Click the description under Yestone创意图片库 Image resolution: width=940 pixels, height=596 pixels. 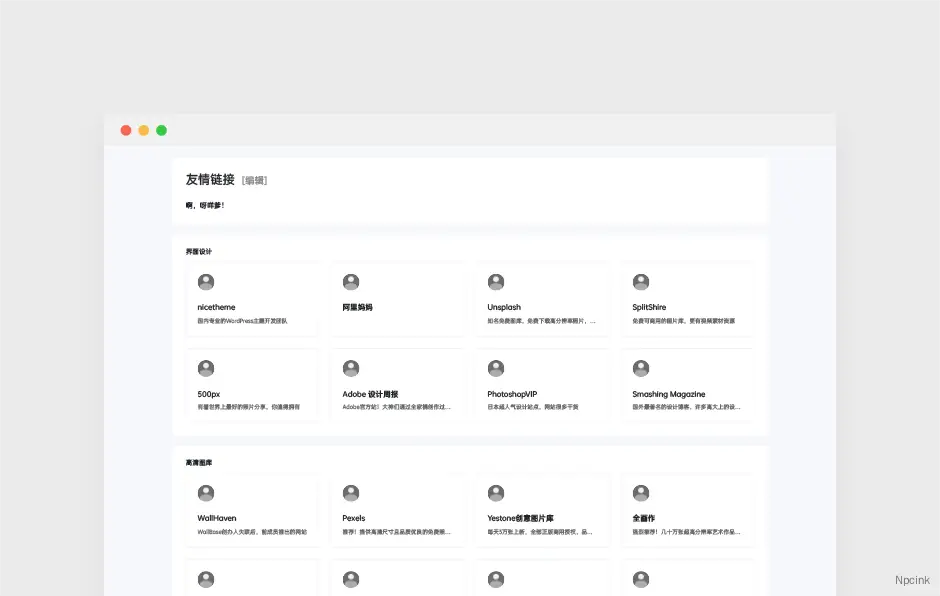[540, 532]
